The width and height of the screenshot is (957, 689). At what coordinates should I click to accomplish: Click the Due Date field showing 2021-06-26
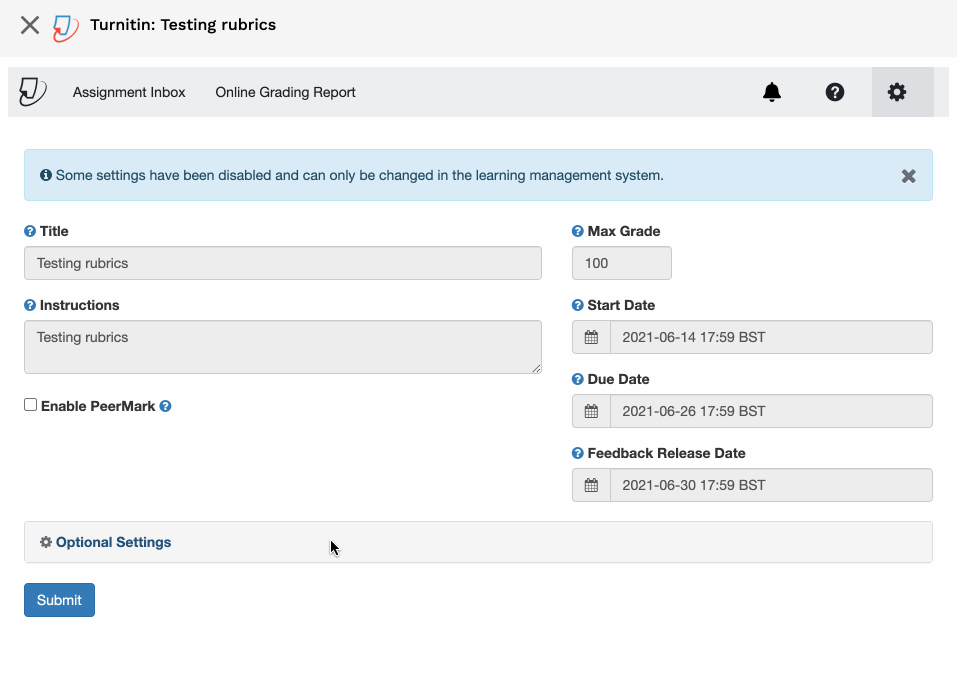point(771,411)
